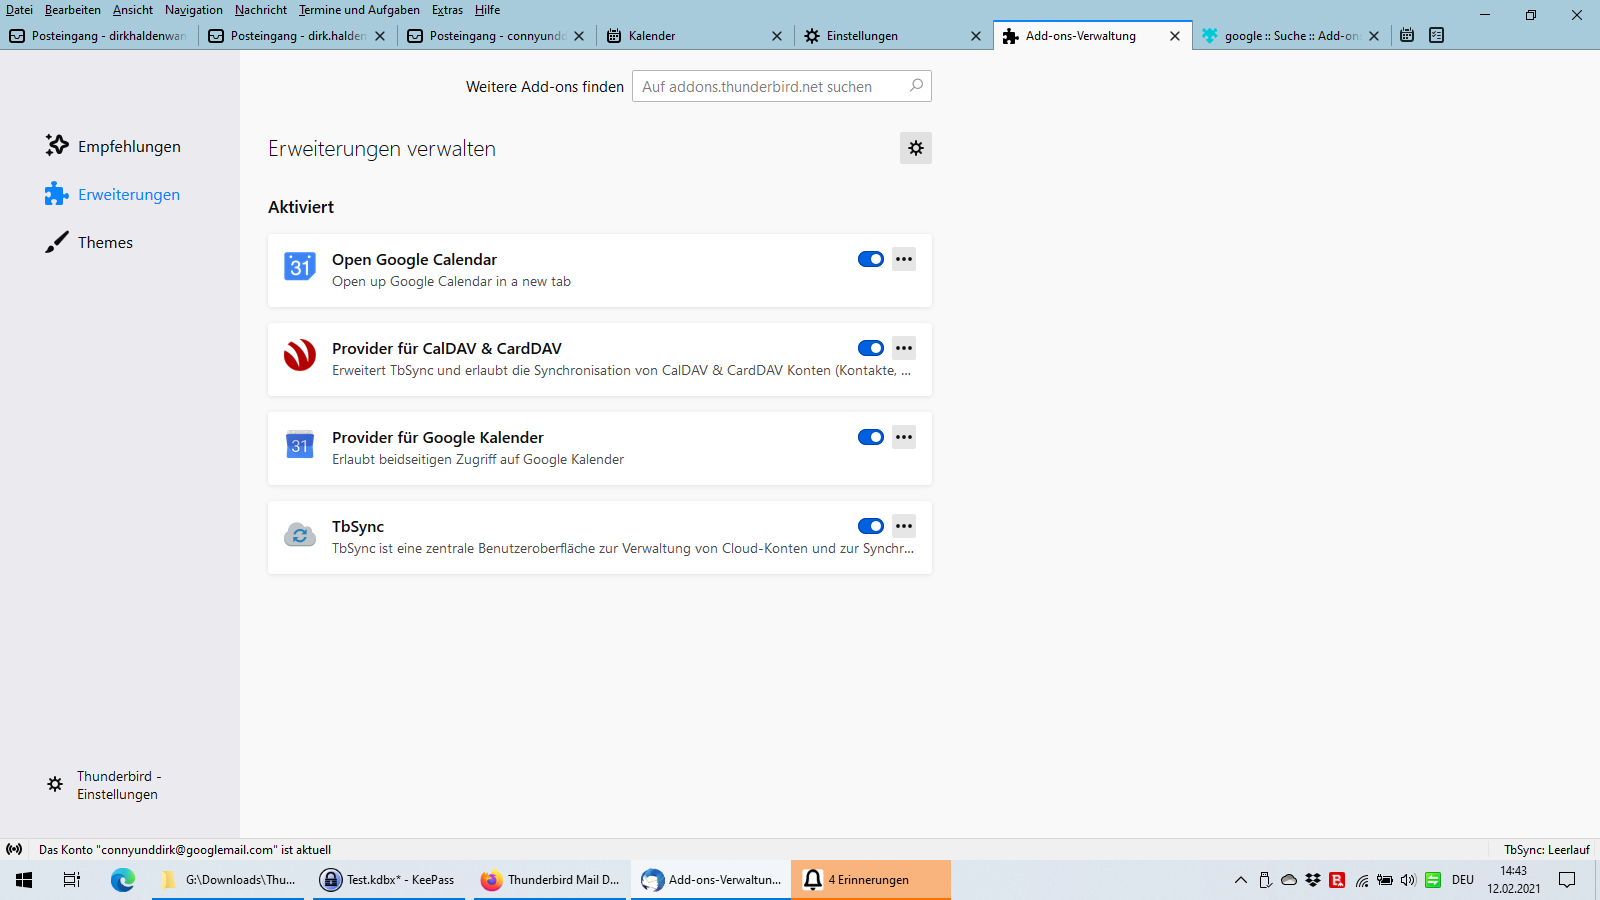This screenshot has height=900, width=1600.
Task: Click the Thunderbird-Einstellungen gear icon
Action: [55, 785]
